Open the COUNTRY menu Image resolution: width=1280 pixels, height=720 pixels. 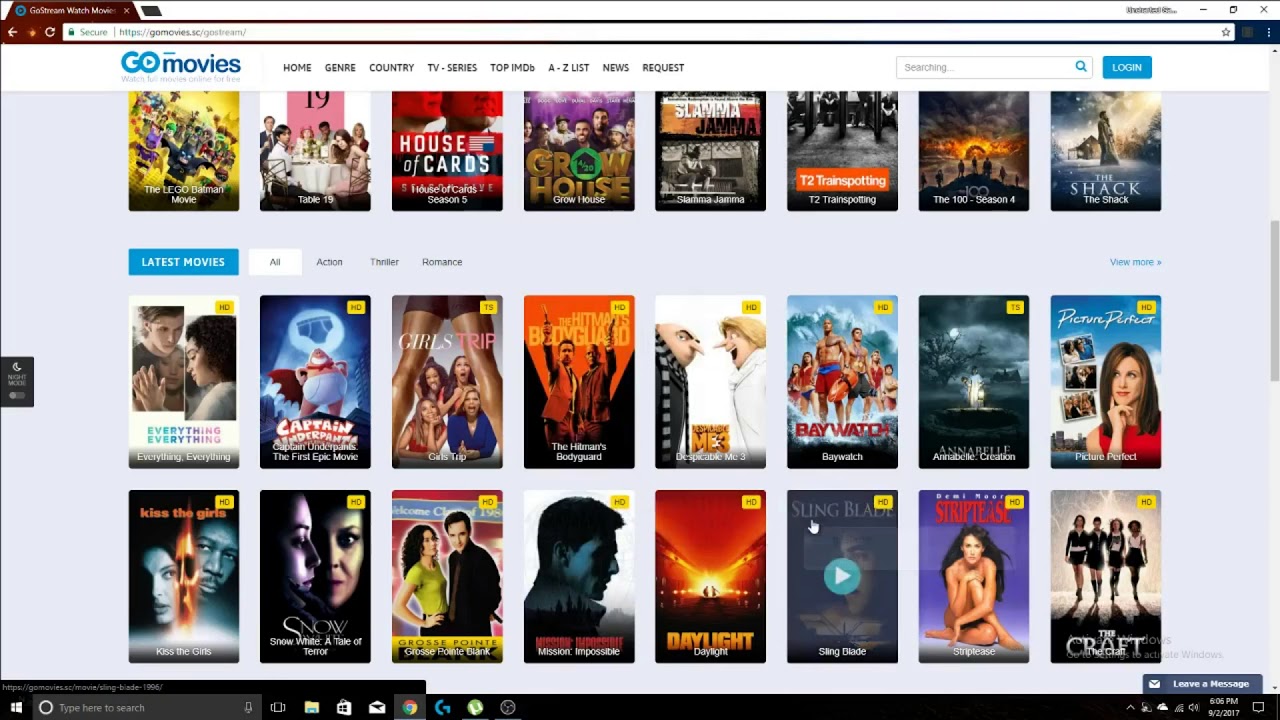[391, 67]
